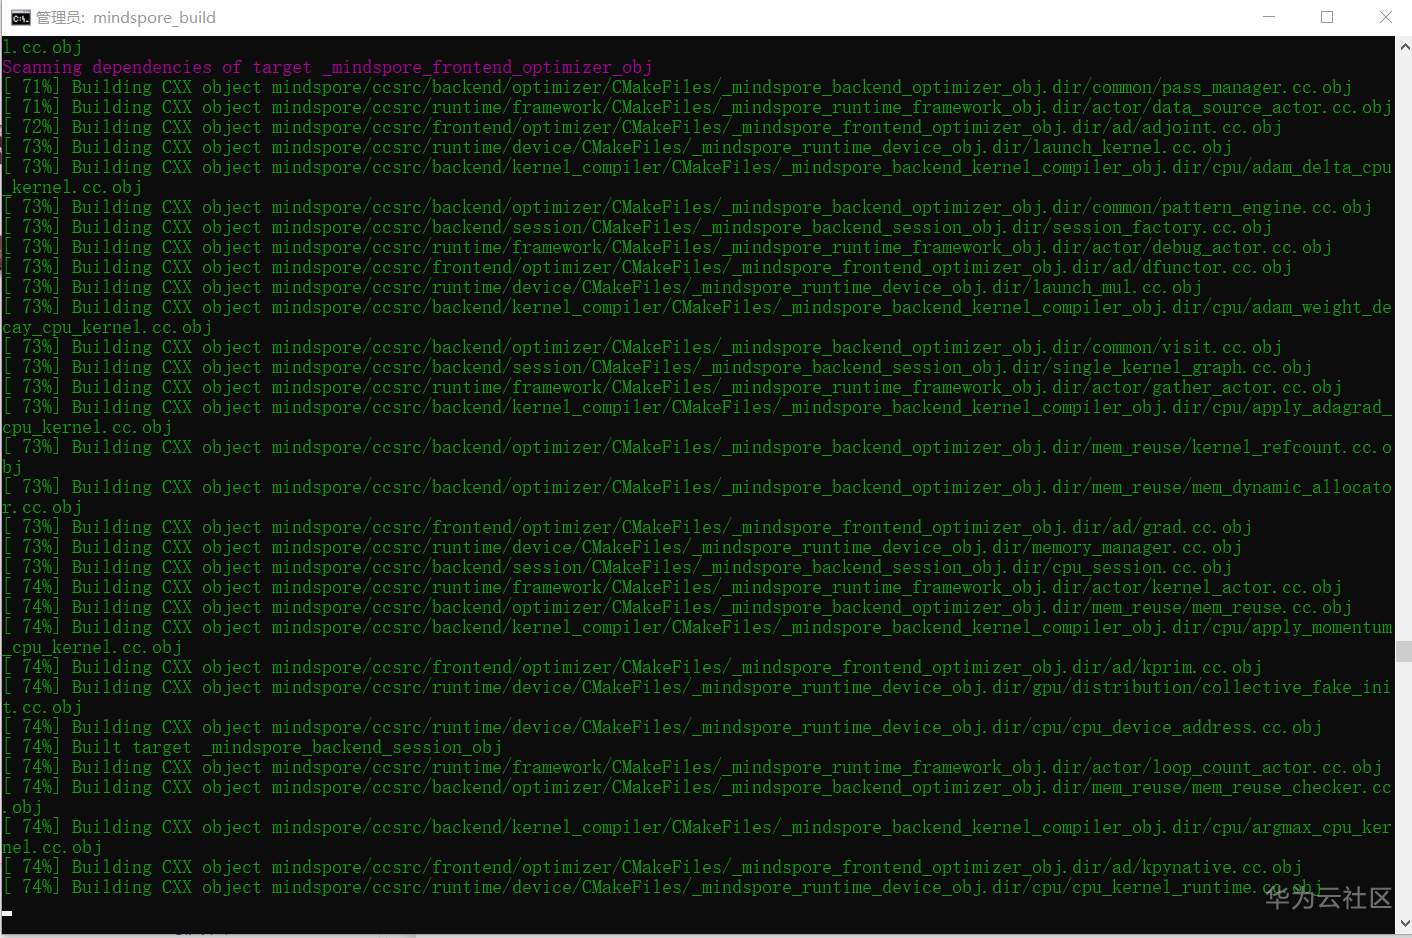1412x938 pixels.
Task: Click the line building mem_reuse/kernel_refcount
Action: coord(697,447)
